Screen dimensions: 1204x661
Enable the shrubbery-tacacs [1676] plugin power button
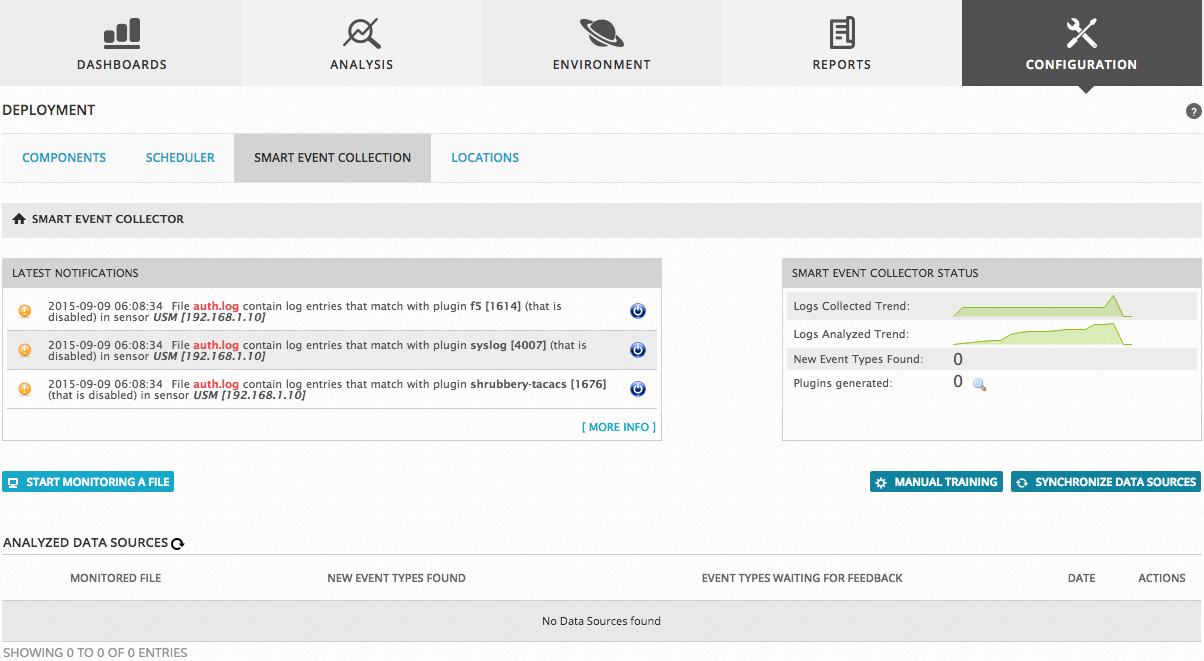tap(638, 389)
